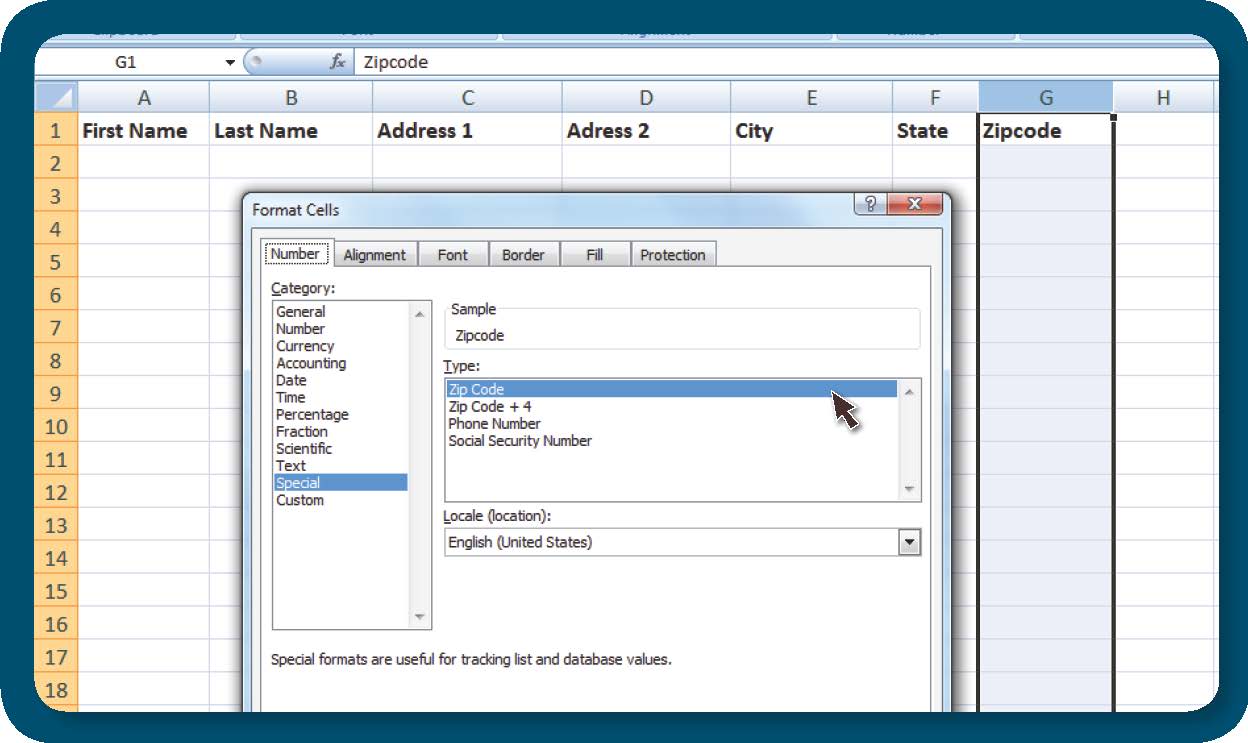Select the Phone Number type
The width and height of the screenshot is (1248, 743).
click(x=494, y=423)
